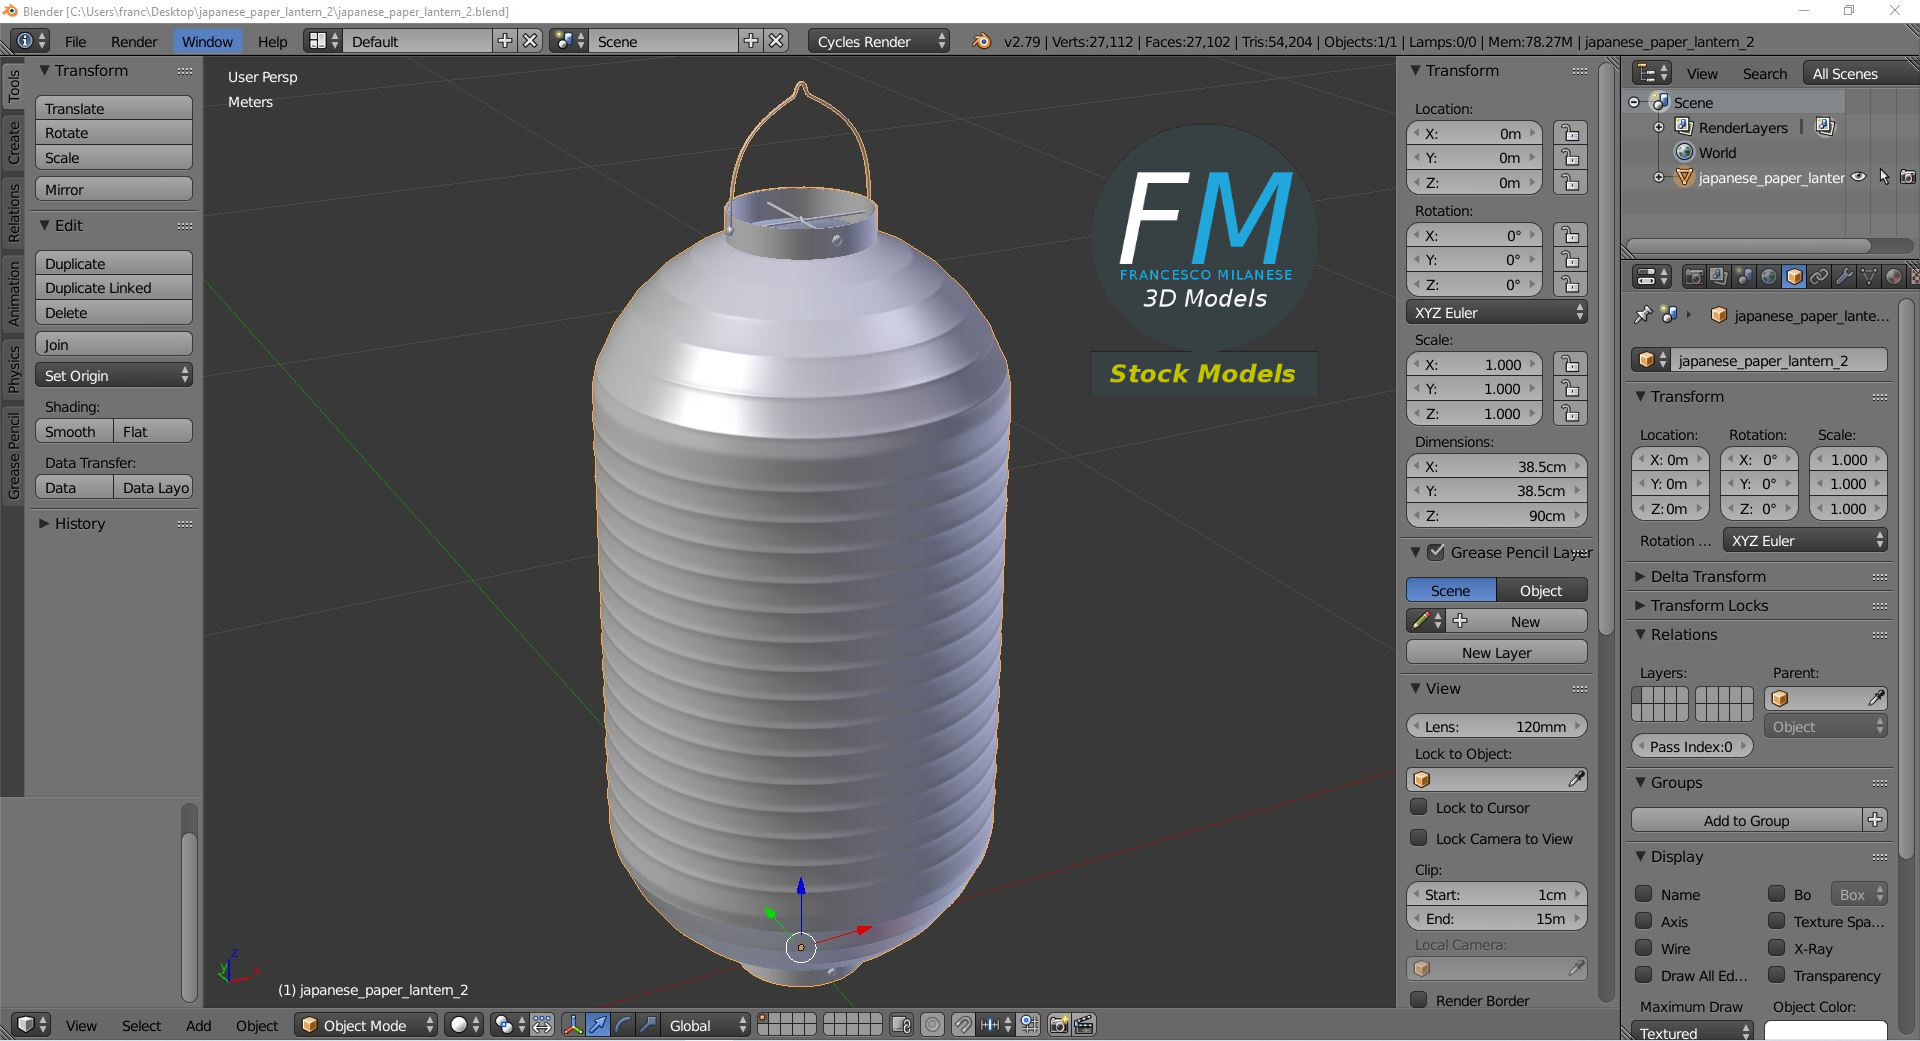Select the Translate manipulator arrow icon

598,1025
